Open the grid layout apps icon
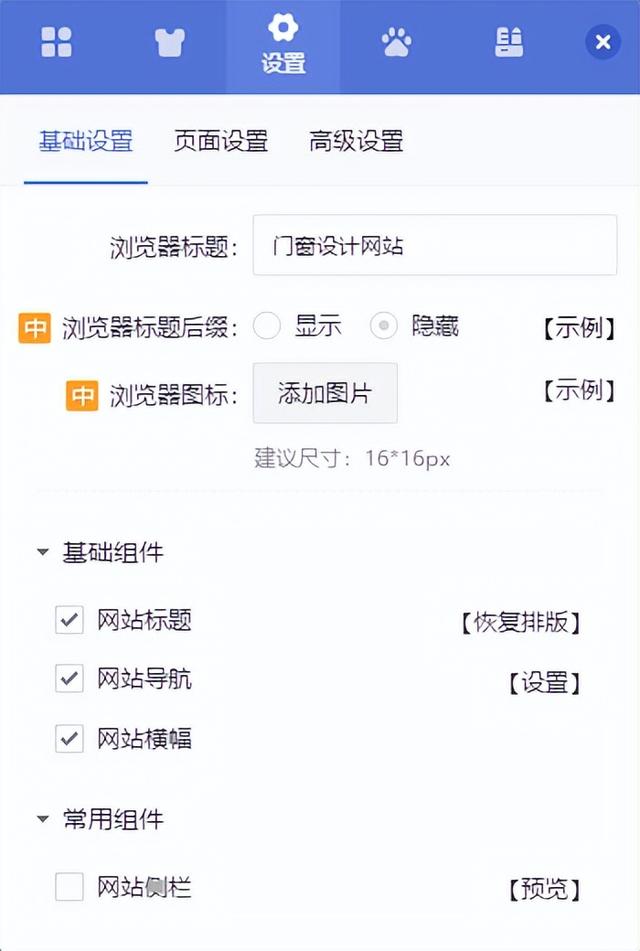Viewport: 640px width, 951px height. click(56, 42)
